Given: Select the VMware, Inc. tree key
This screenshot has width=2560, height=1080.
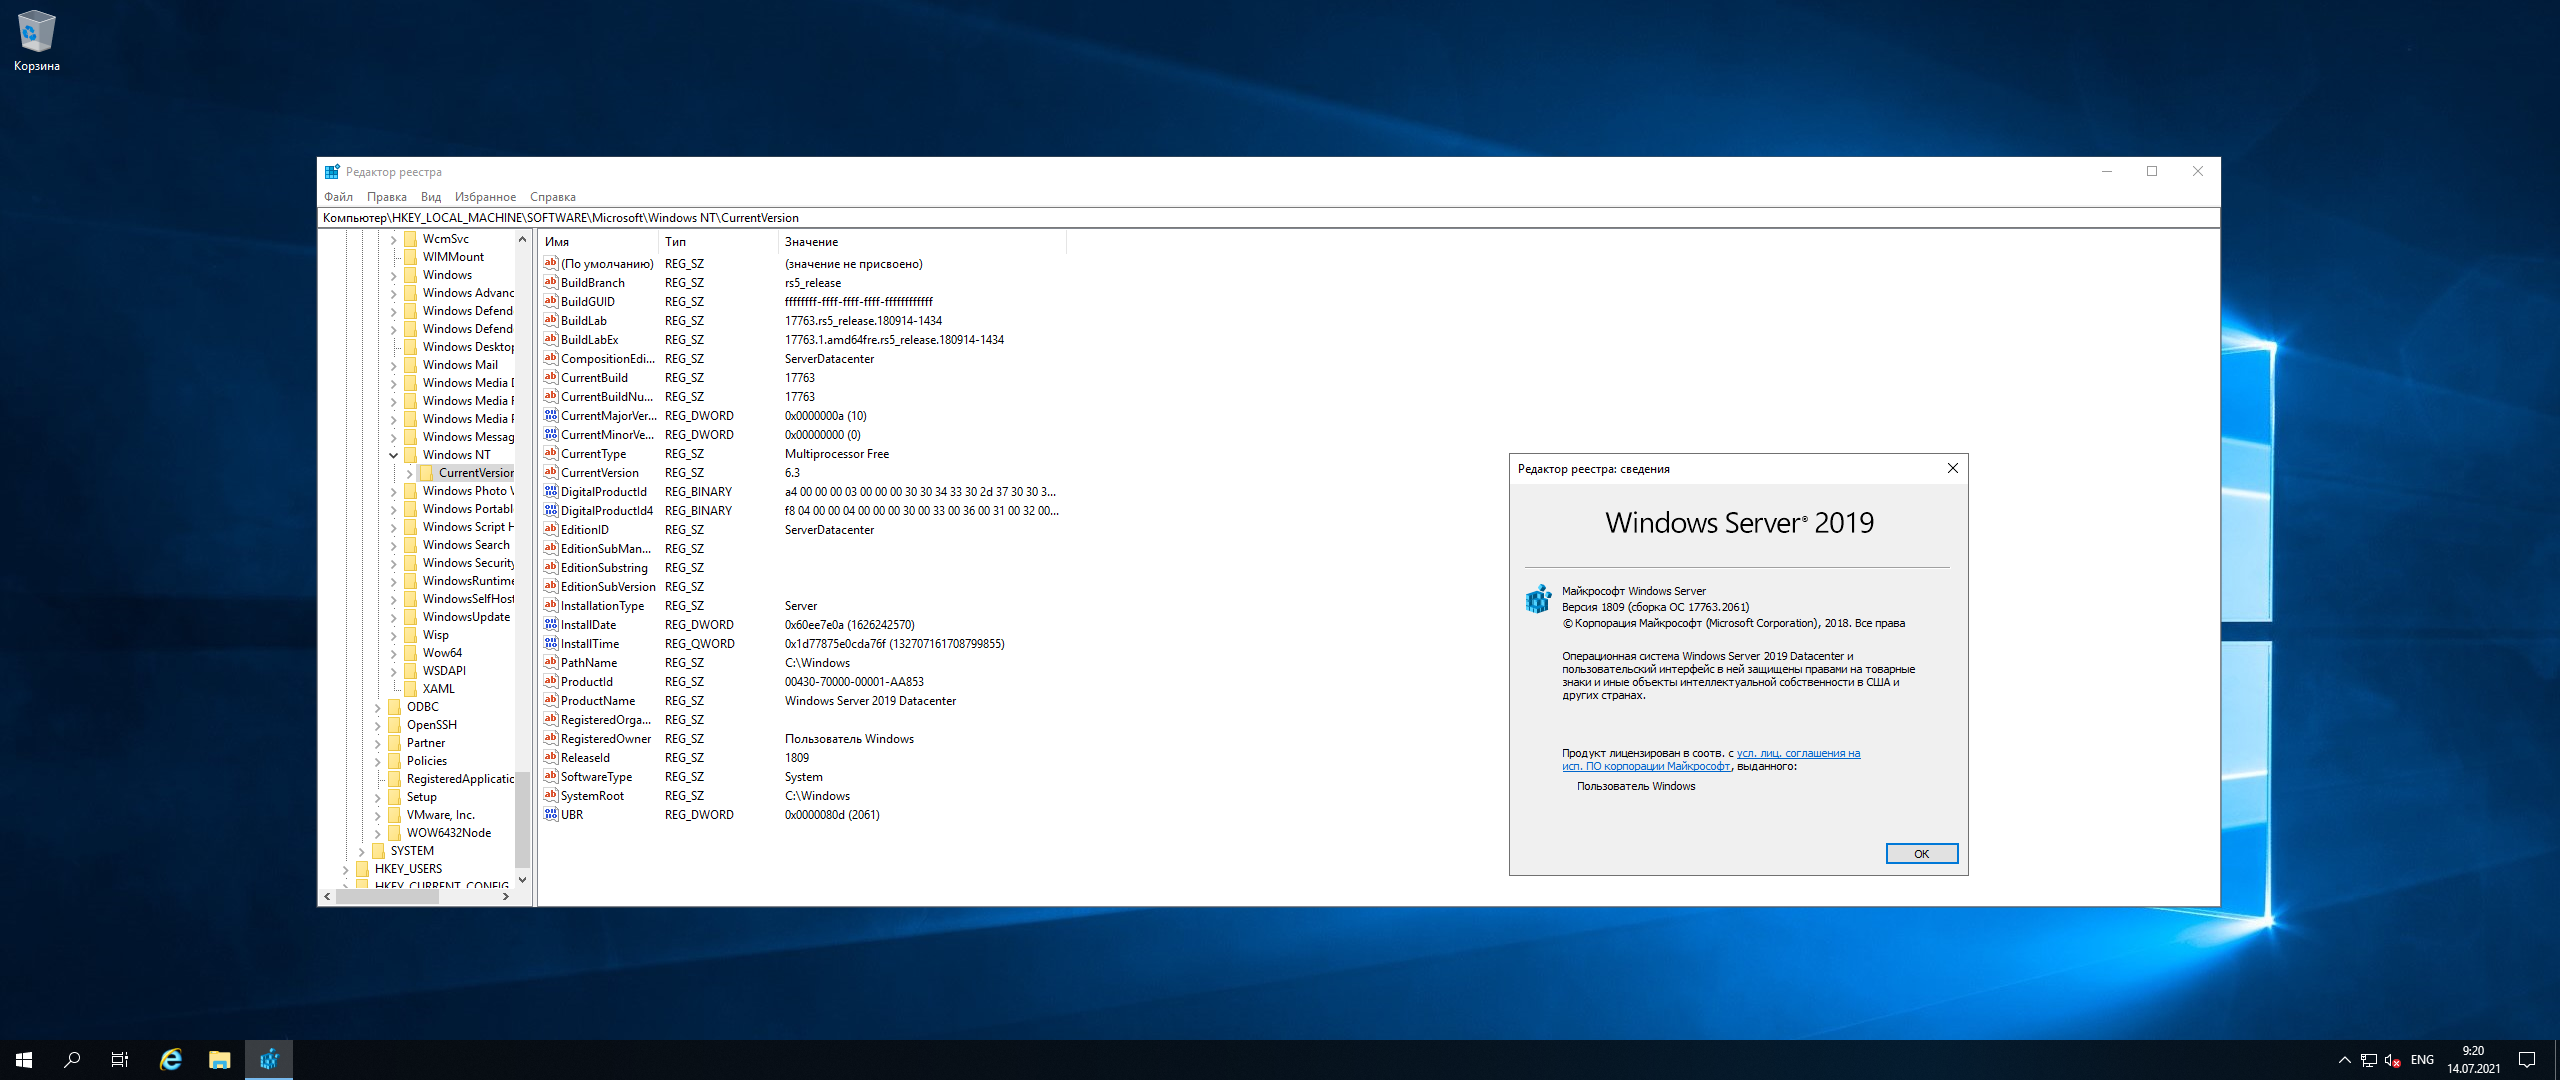Looking at the screenshot, I should coord(440,815).
